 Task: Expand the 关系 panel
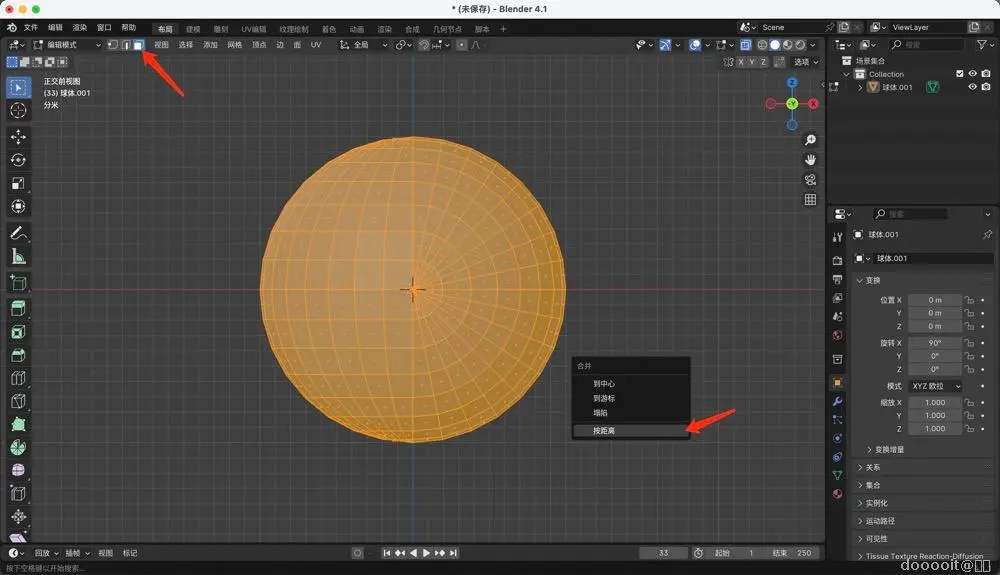point(873,467)
